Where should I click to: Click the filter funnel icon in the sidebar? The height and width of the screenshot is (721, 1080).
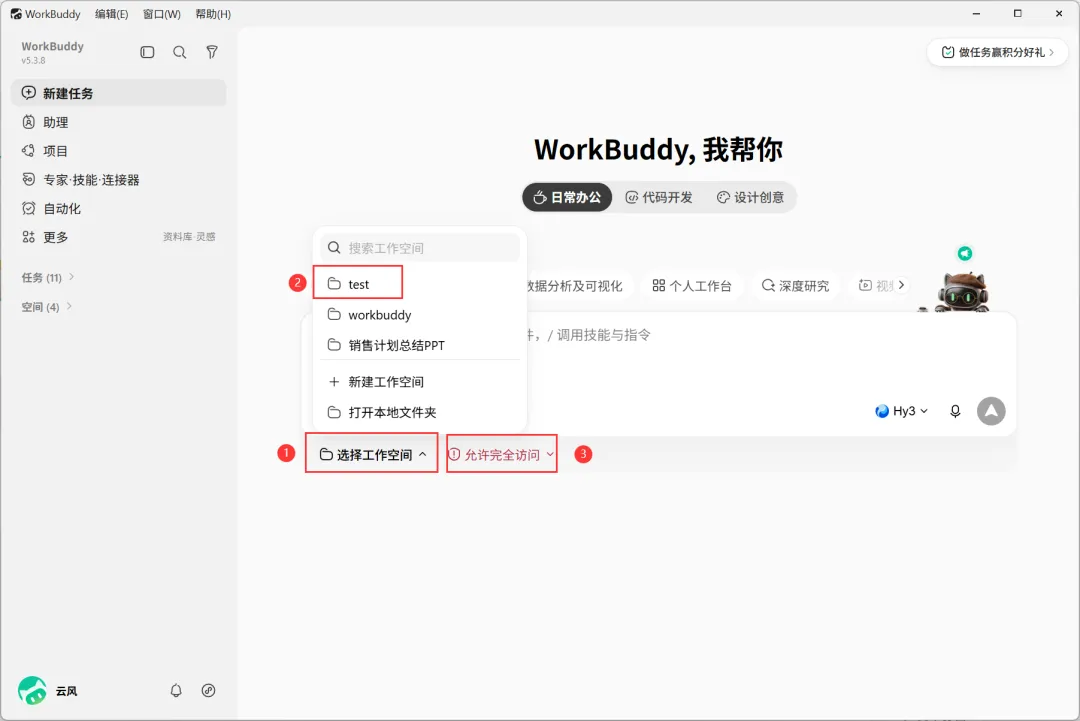212,52
